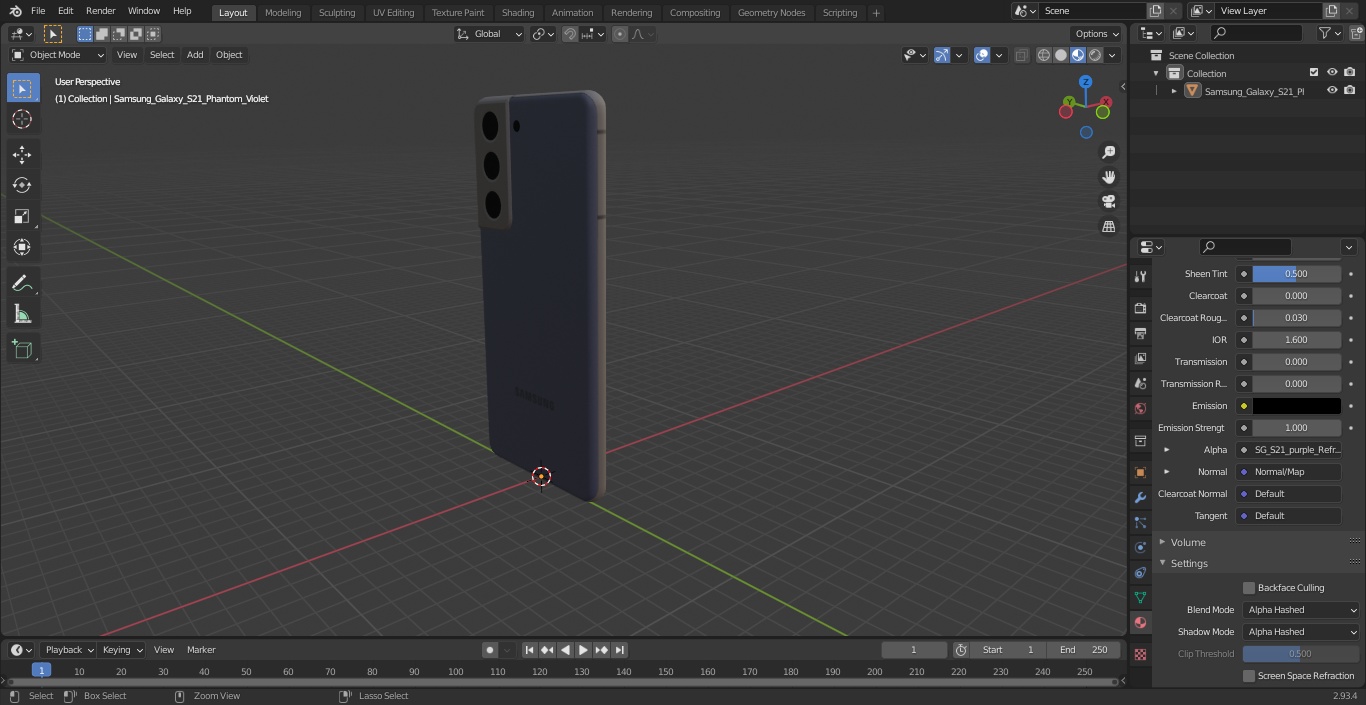Click the End frame field
This screenshot has height=705, width=1366.
[x=1083, y=650]
